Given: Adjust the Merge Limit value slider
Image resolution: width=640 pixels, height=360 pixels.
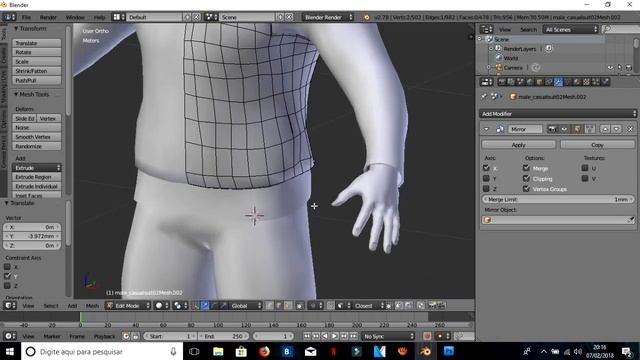Looking at the screenshot, I should click(558, 199).
